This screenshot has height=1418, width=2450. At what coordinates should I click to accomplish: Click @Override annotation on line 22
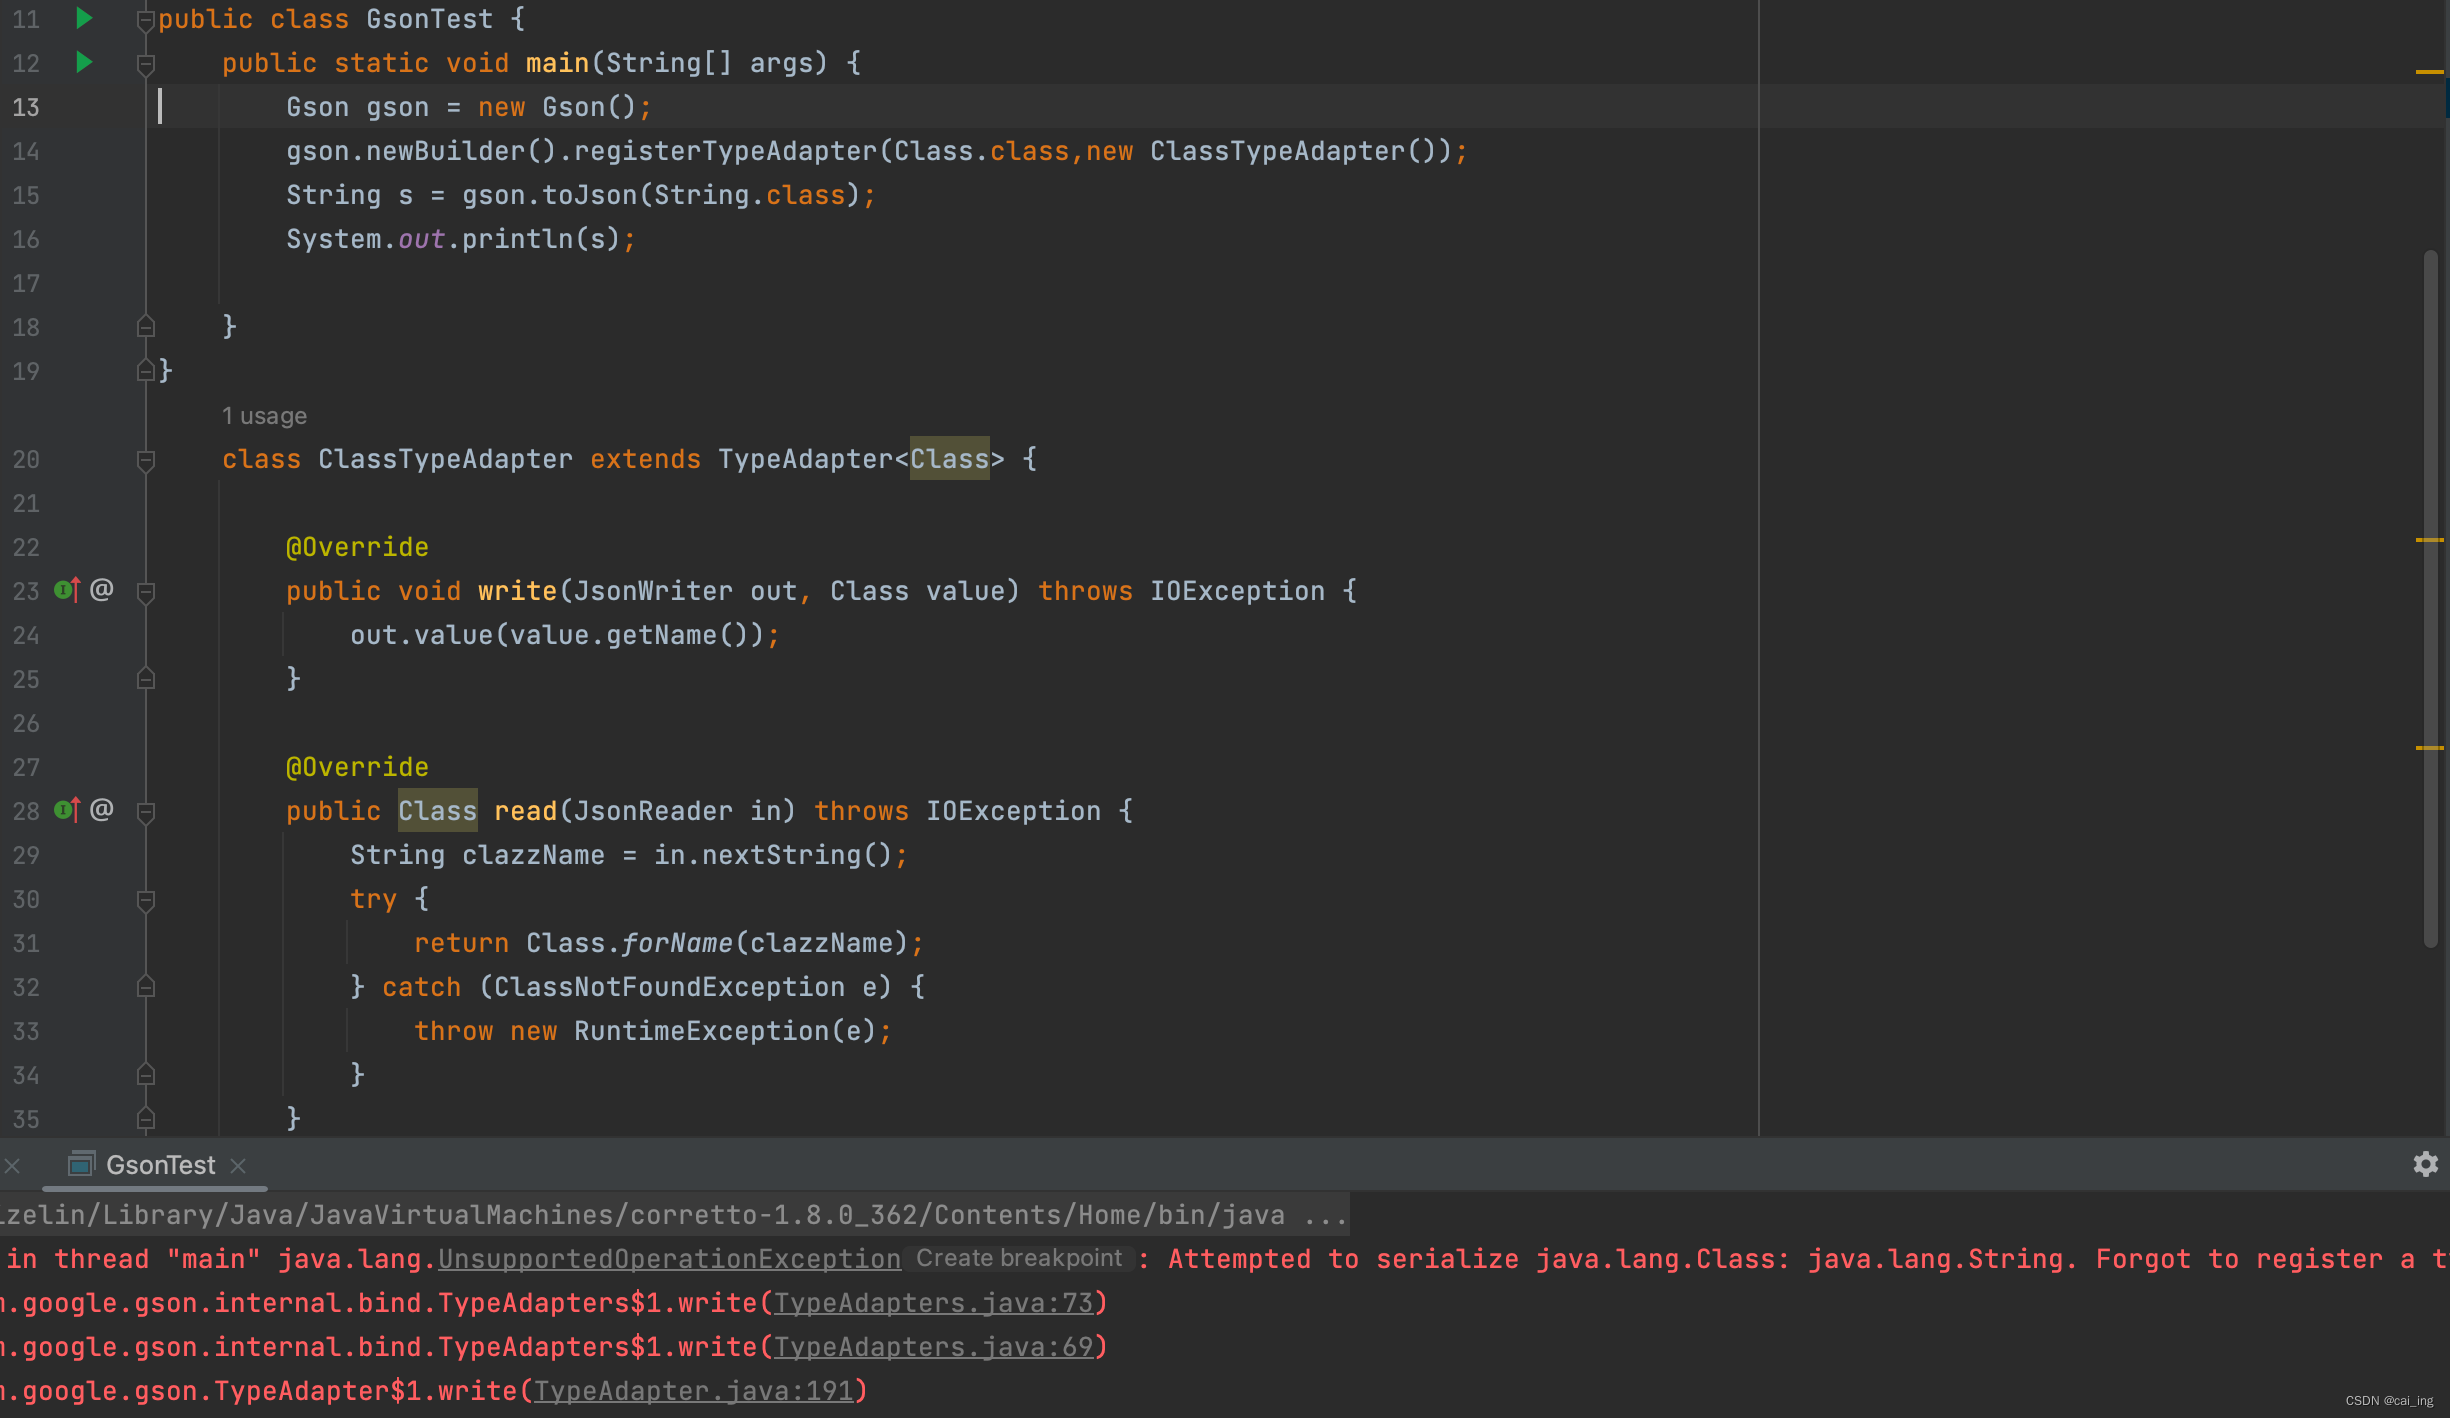tap(357, 547)
